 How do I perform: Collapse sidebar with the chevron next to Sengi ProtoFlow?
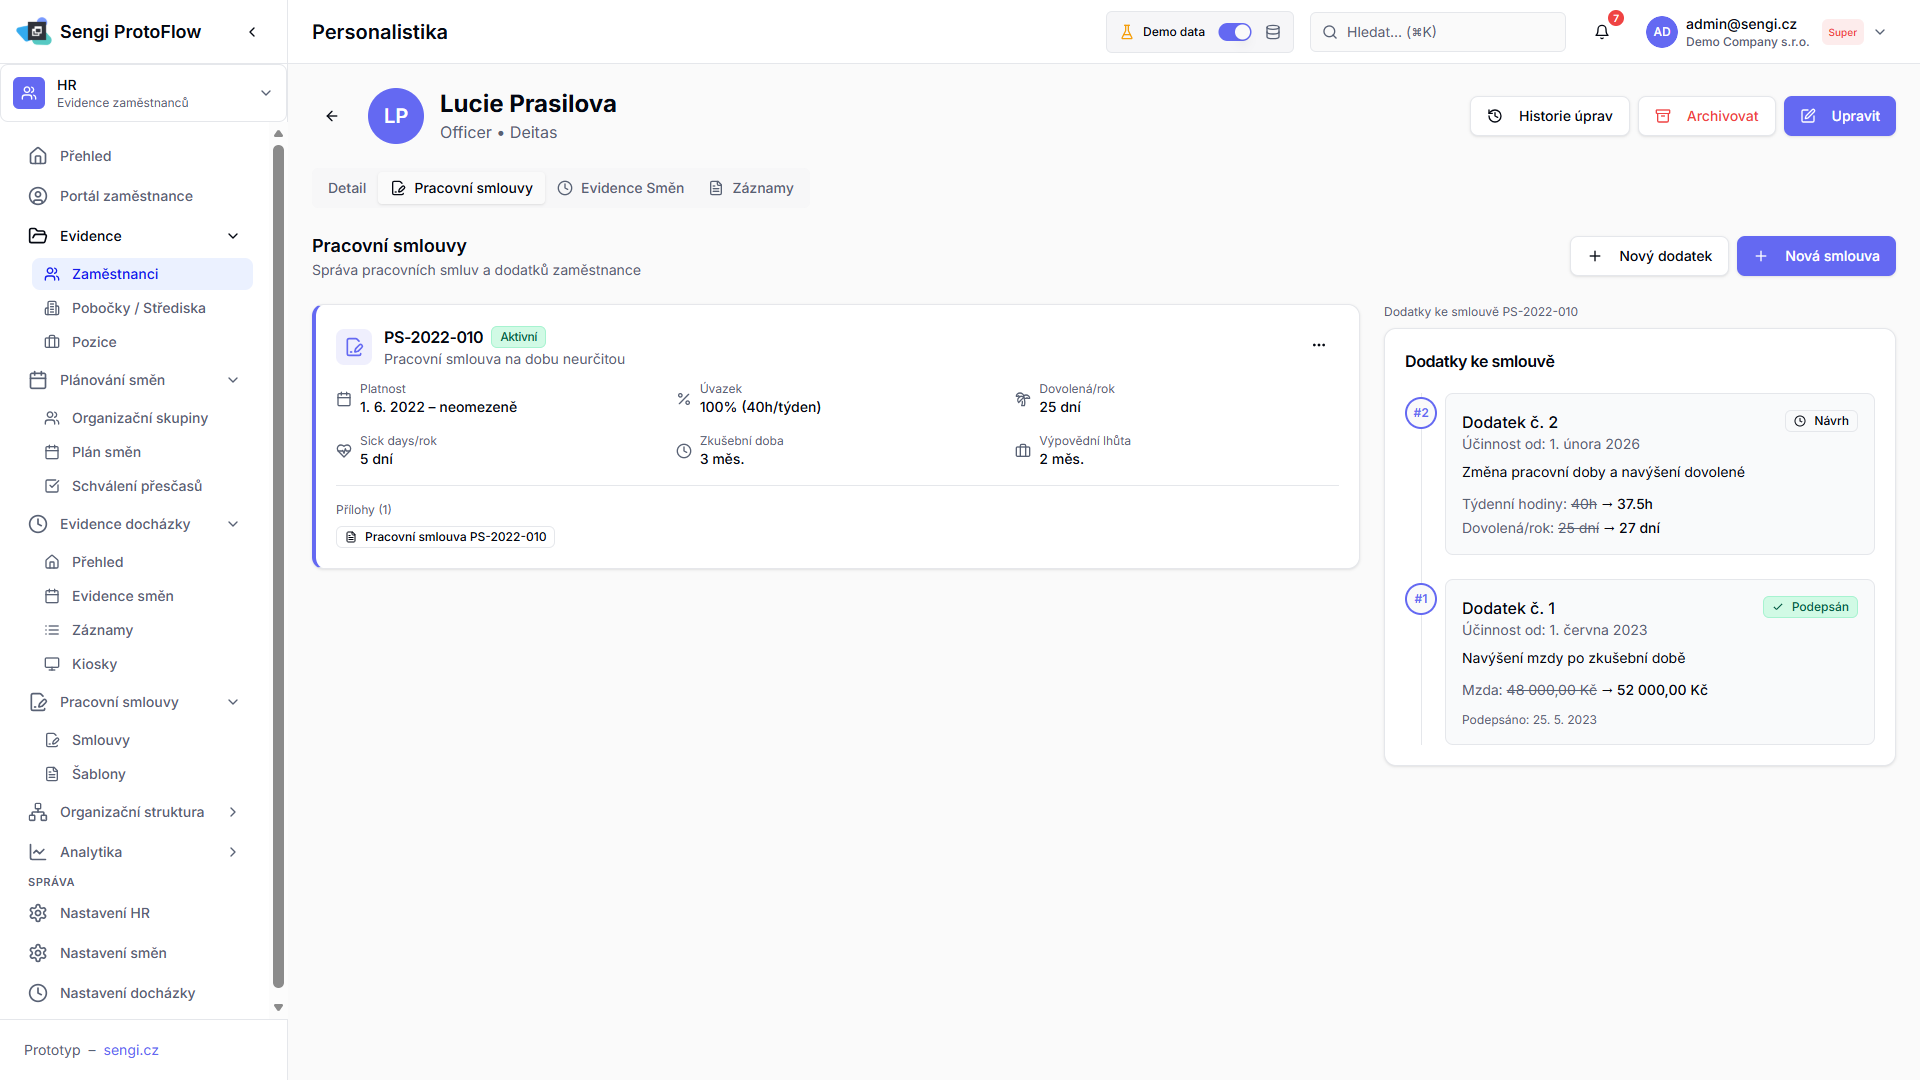pyautogui.click(x=252, y=32)
